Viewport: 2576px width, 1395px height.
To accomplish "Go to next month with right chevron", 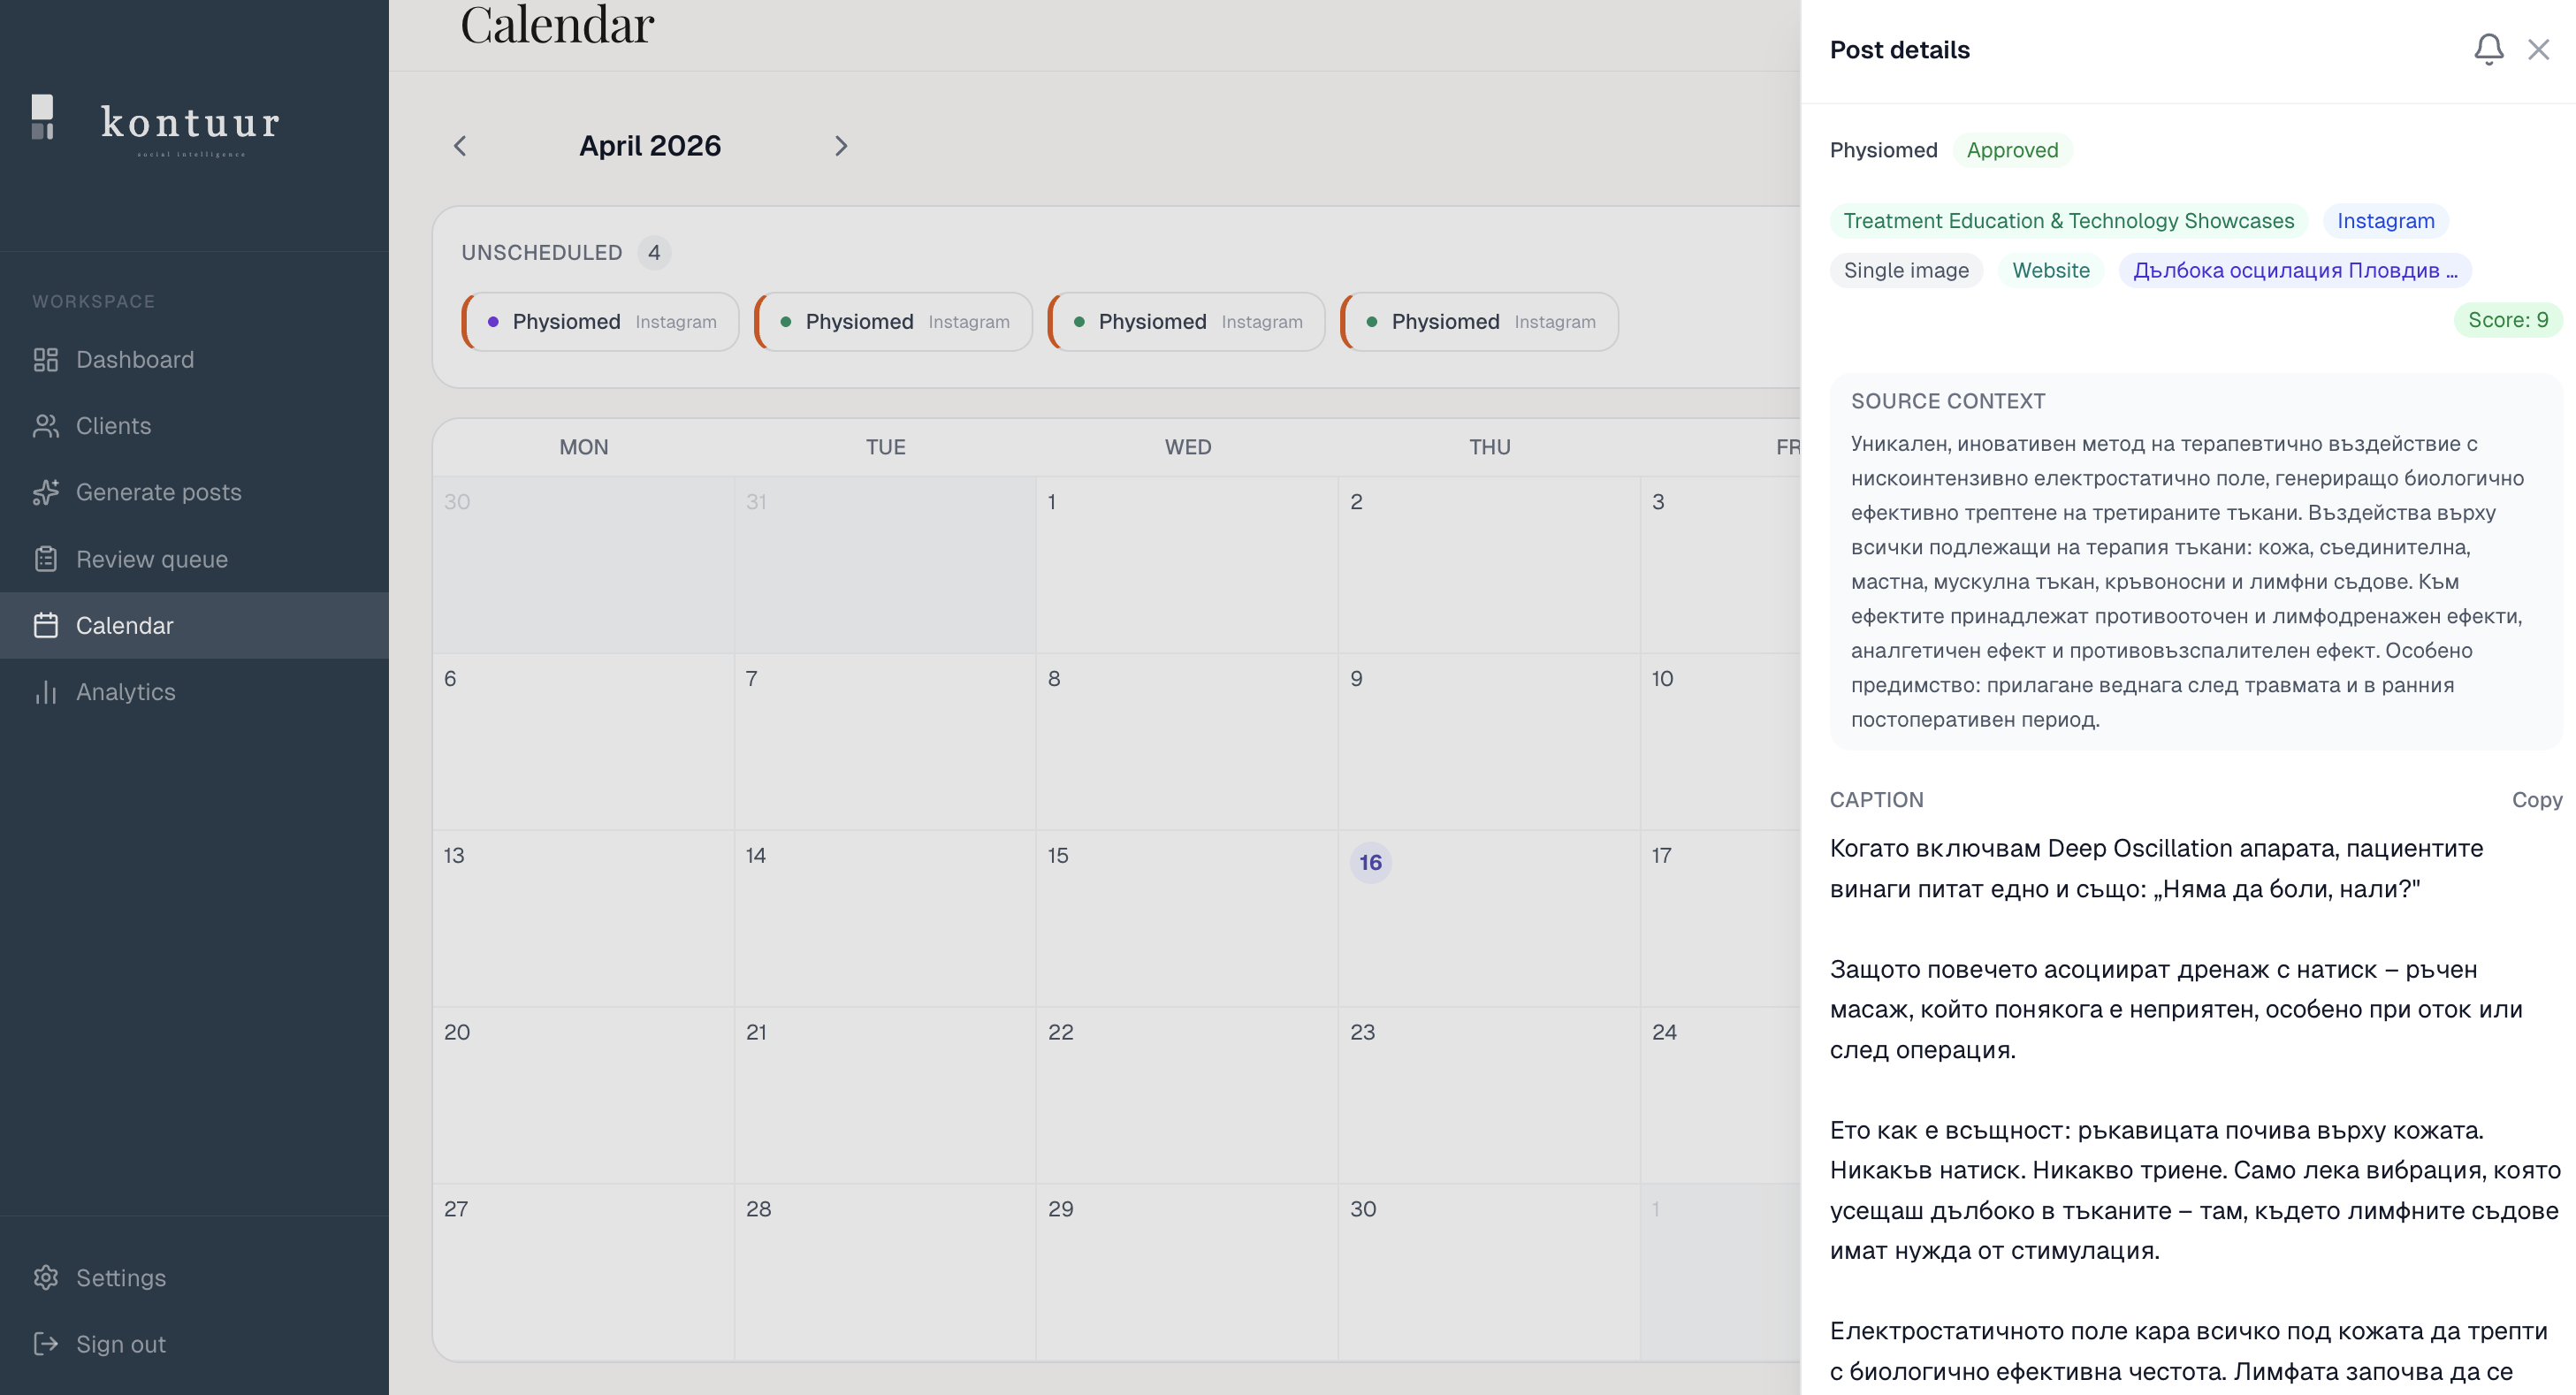I will (841, 146).
